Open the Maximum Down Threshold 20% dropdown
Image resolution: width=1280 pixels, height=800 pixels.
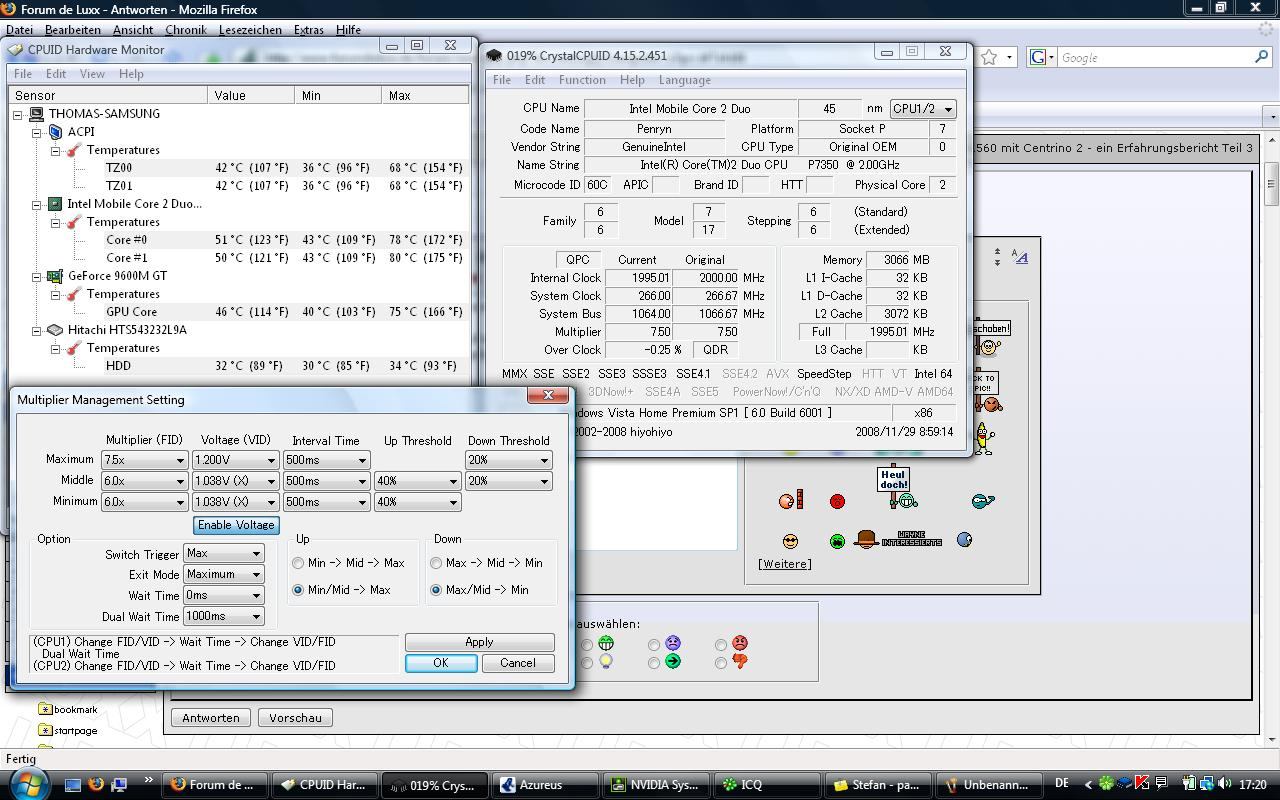(x=508, y=460)
